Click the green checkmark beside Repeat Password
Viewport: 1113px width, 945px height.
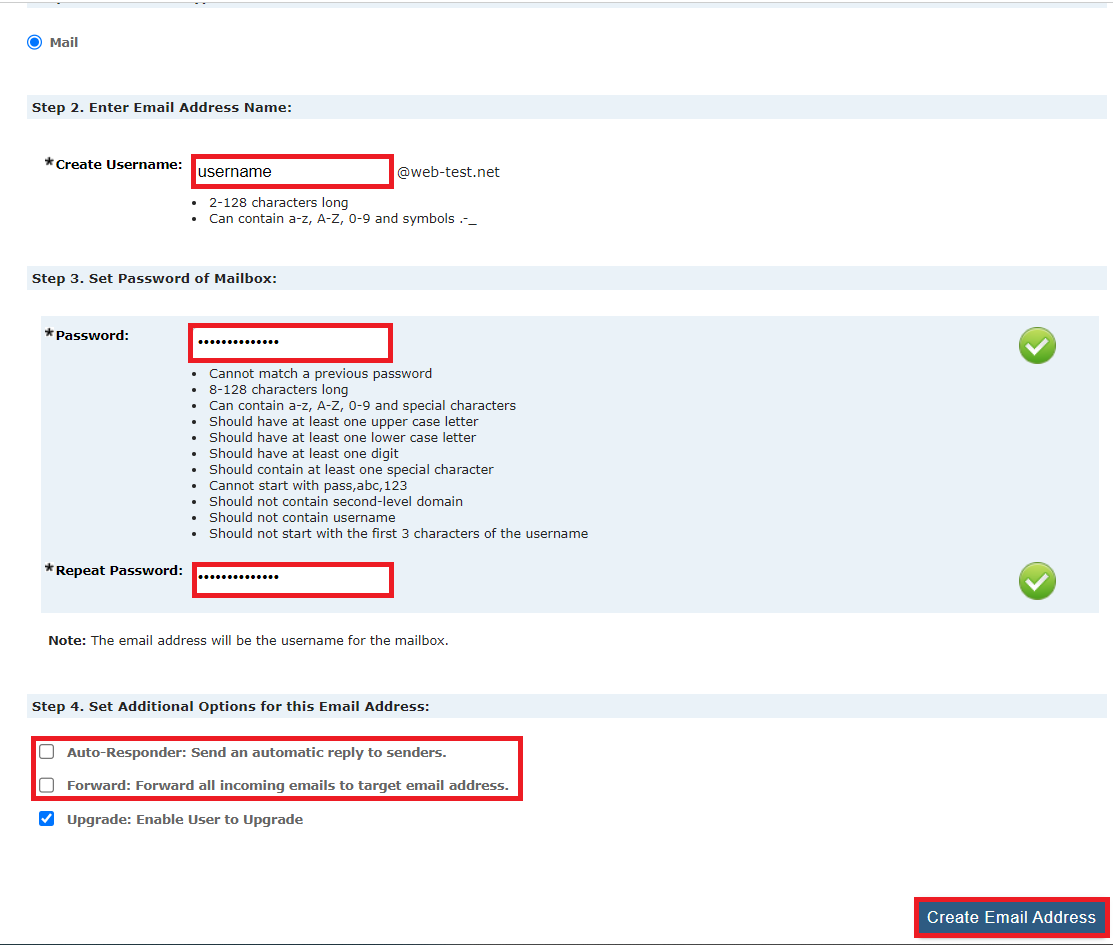tap(1037, 581)
